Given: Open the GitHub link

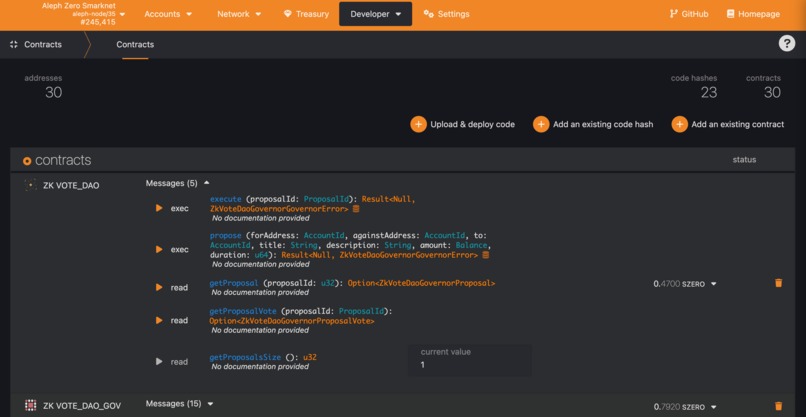Looking at the screenshot, I should (x=689, y=14).
